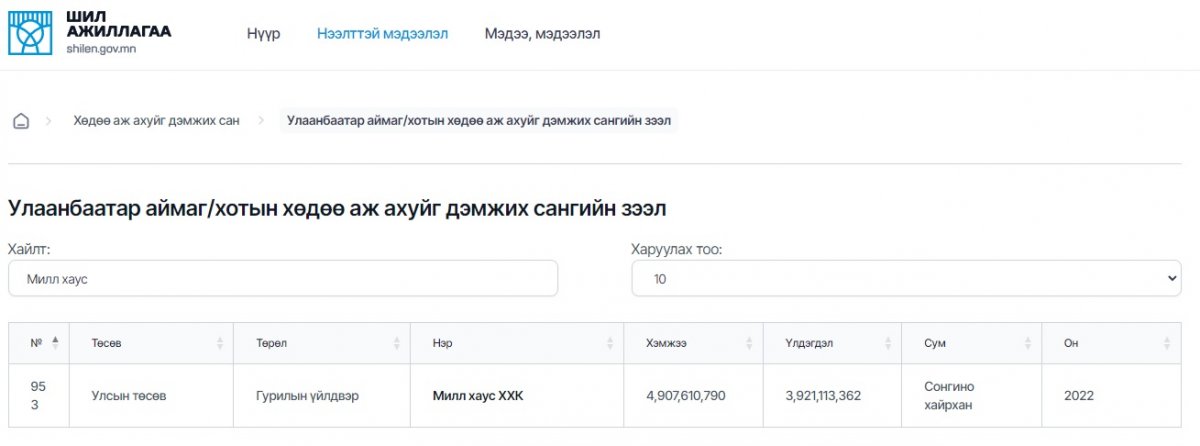The image size is (1200, 446).
Task: Open Хөдөө аж ахуйг дэмжих сан breadcrumb
Action: [156, 121]
